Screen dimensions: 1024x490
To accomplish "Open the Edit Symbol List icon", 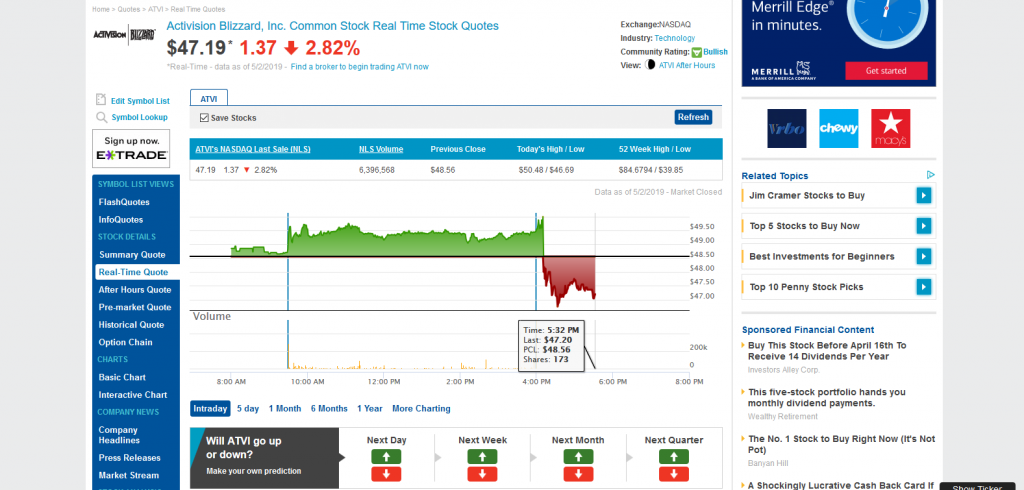I will [101, 100].
